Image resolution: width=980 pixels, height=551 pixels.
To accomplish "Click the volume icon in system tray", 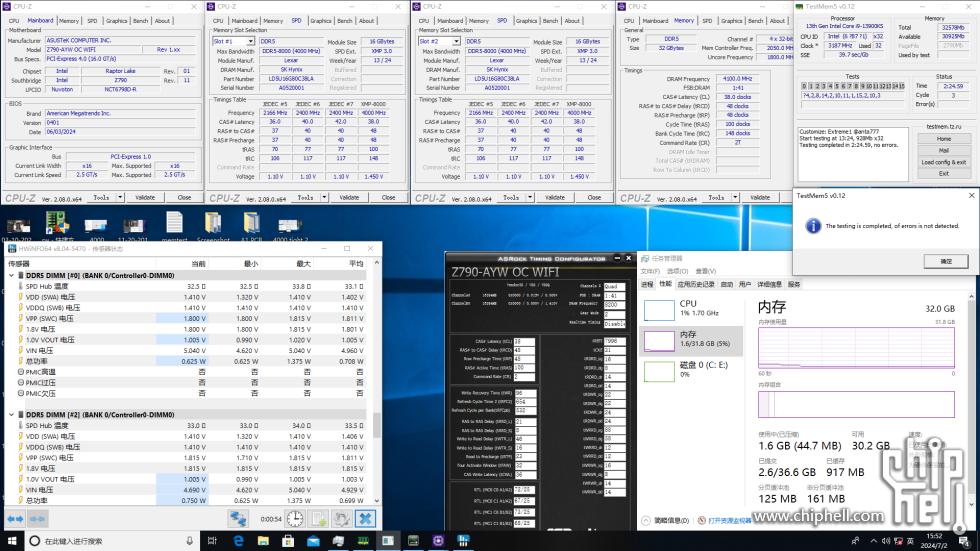I will tap(886, 541).
